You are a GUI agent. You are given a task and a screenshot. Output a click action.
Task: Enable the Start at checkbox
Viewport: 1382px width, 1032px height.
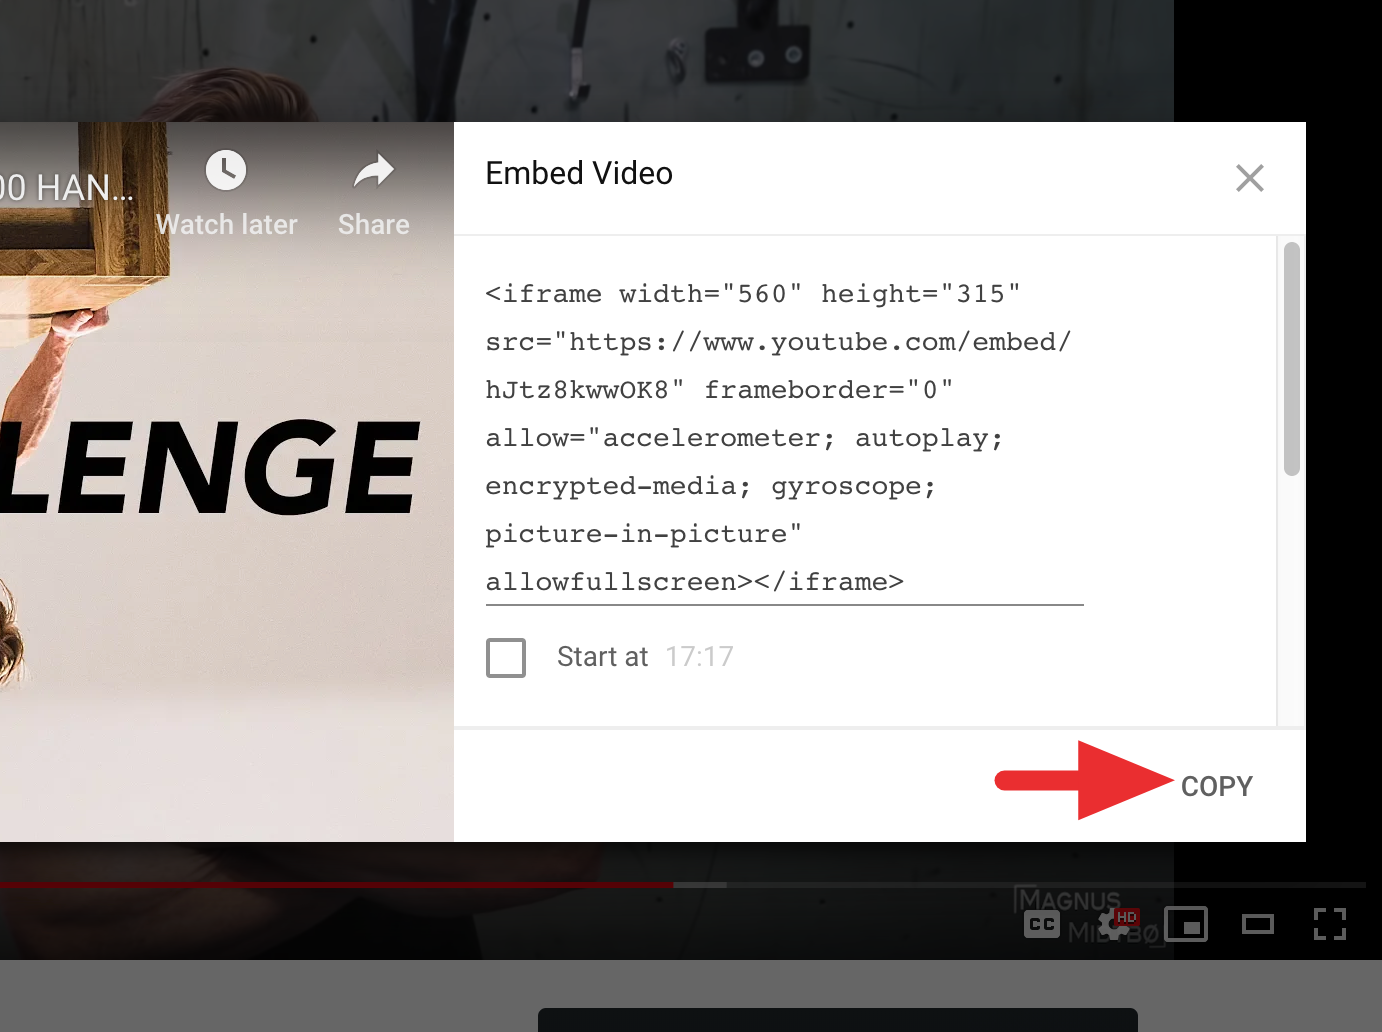tap(506, 658)
